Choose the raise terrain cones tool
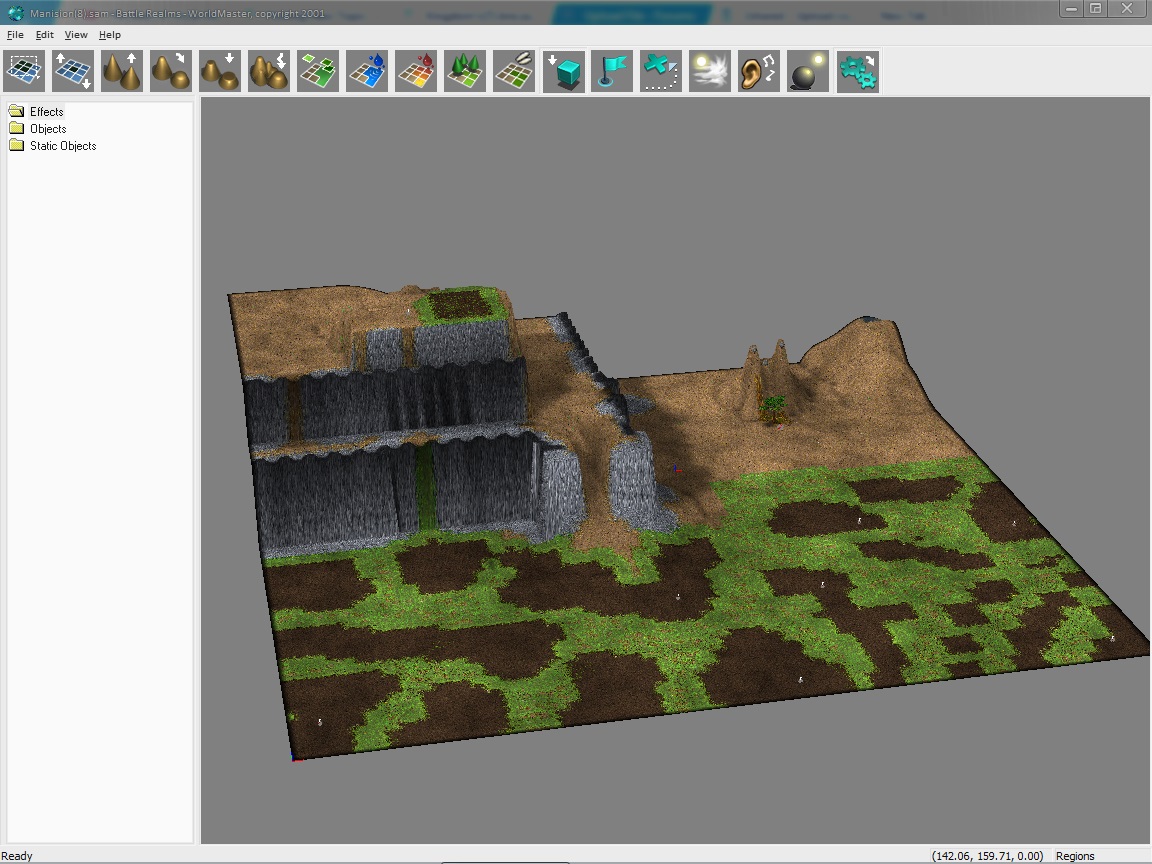The width and height of the screenshot is (1152, 864). coord(122,71)
